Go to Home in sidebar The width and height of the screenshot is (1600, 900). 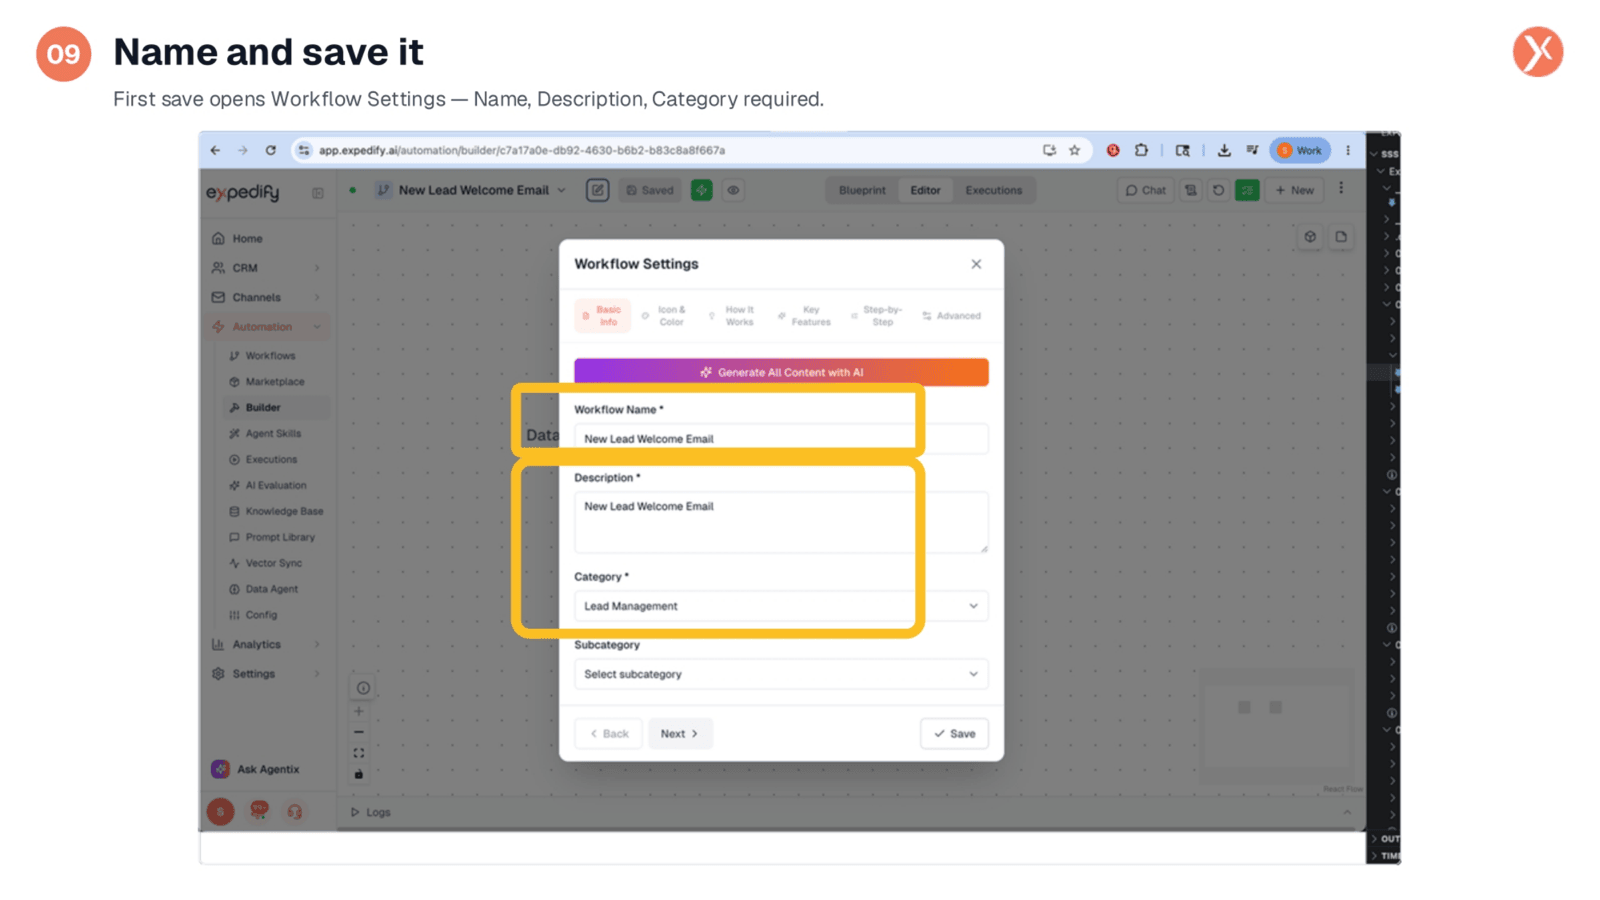(247, 239)
